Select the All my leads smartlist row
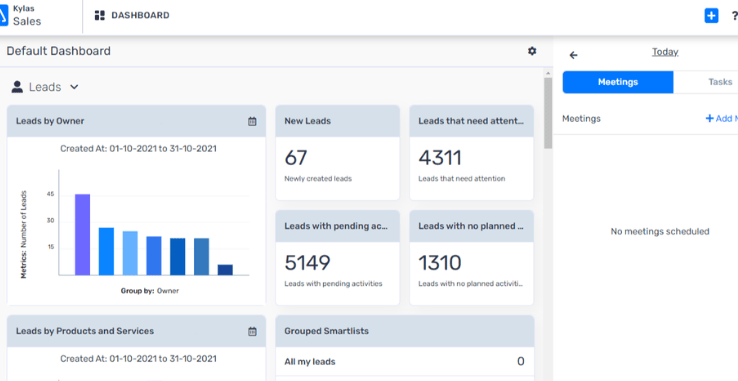The height and width of the screenshot is (381, 738). [x=405, y=362]
